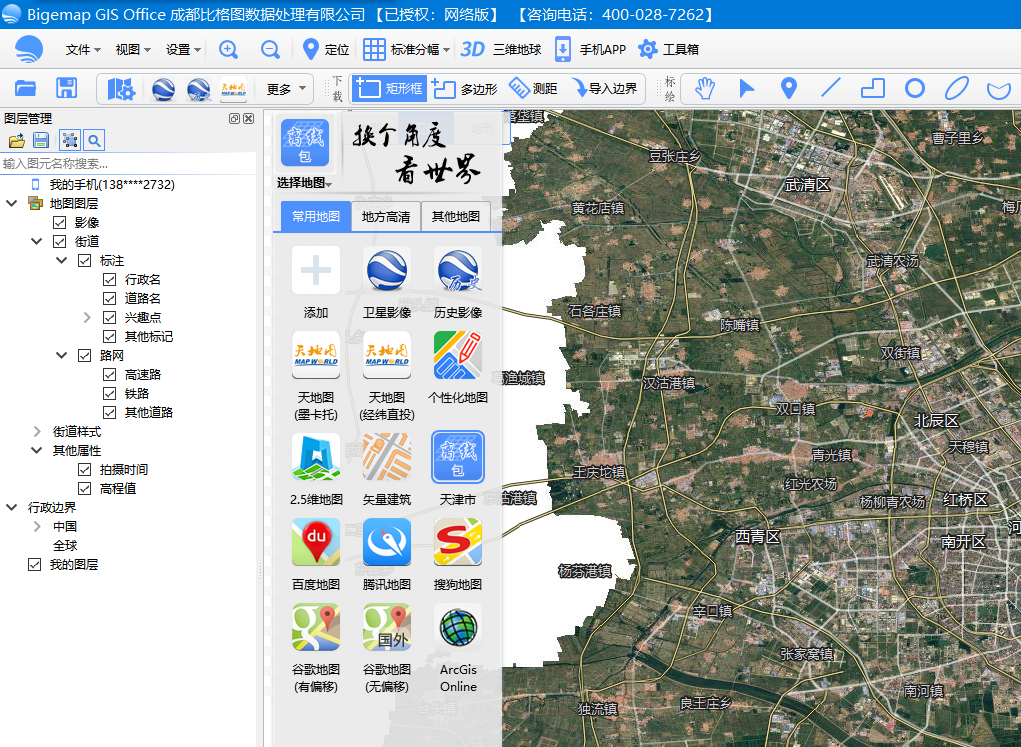Click the 选择地图 button
Screen dimensions: 1021x747
[x=305, y=183]
